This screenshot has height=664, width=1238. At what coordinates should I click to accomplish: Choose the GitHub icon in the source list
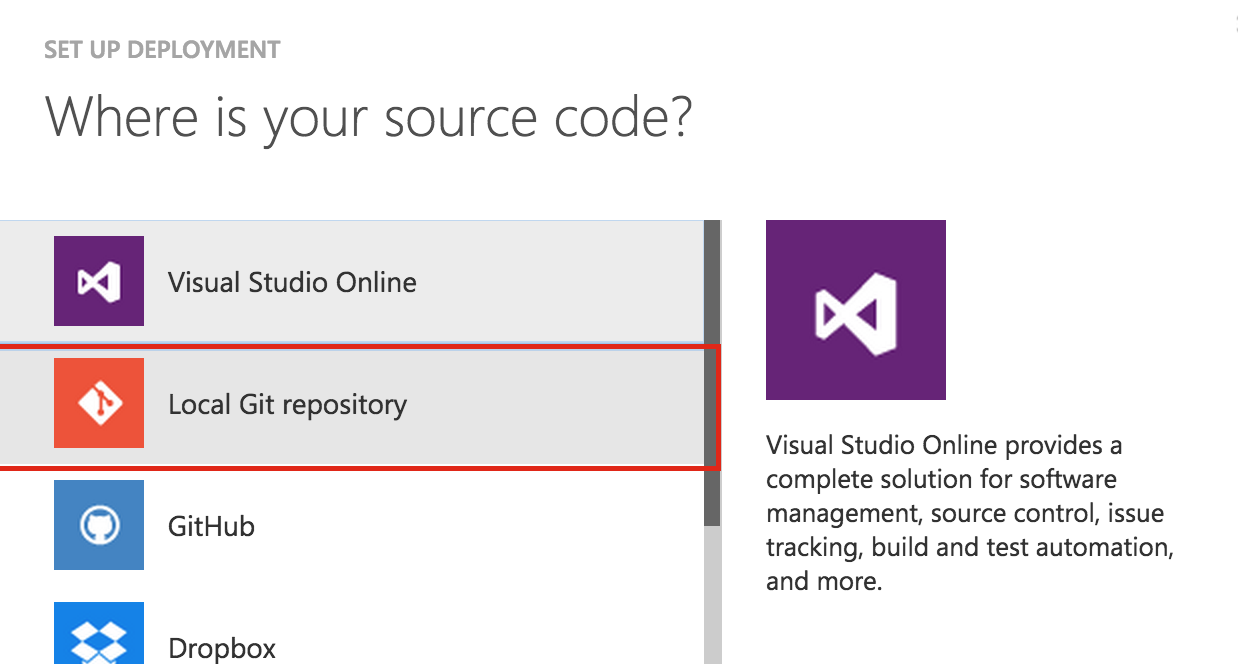click(98, 525)
